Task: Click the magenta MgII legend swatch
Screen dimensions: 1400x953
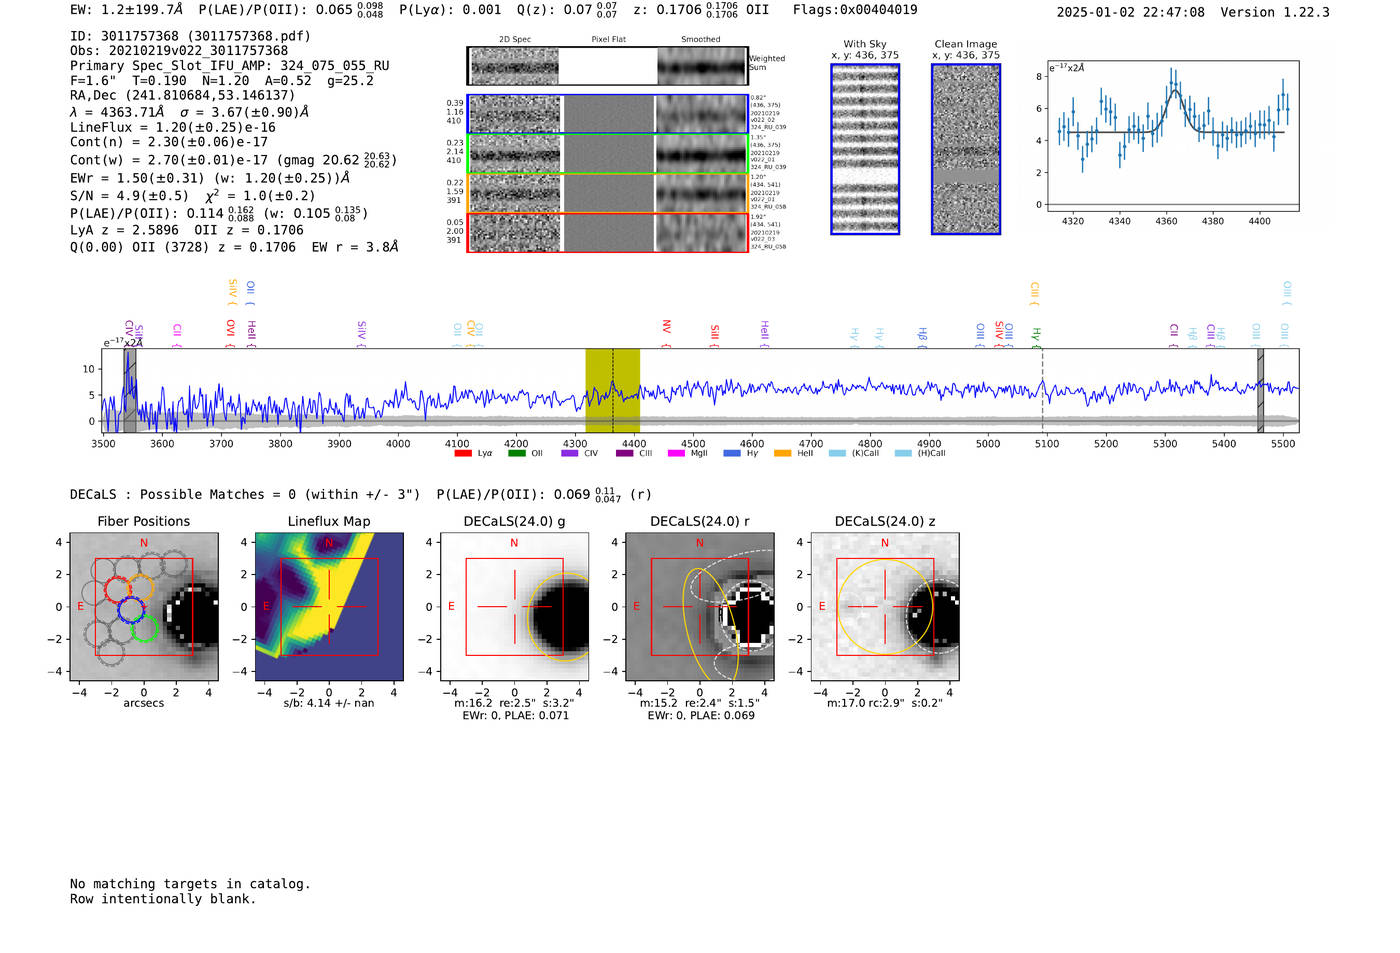Action: (x=676, y=453)
